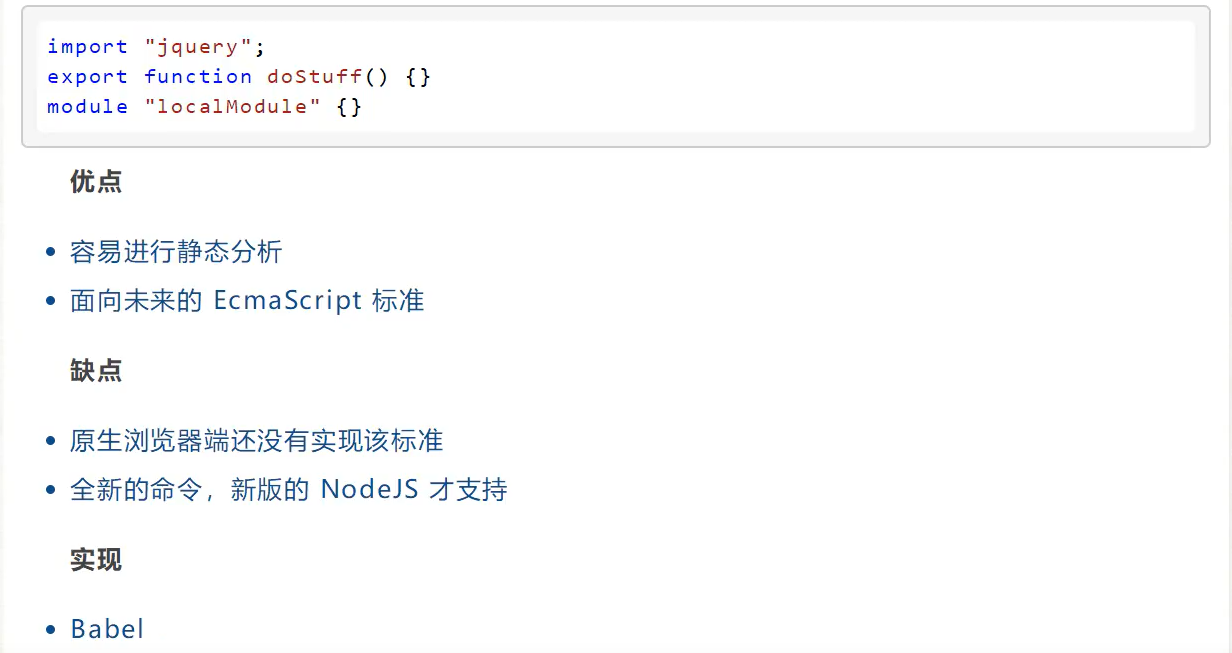1232x653 pixels.
Task: Click the bullet before 容易进行静态分析
Action: point(51,252)
